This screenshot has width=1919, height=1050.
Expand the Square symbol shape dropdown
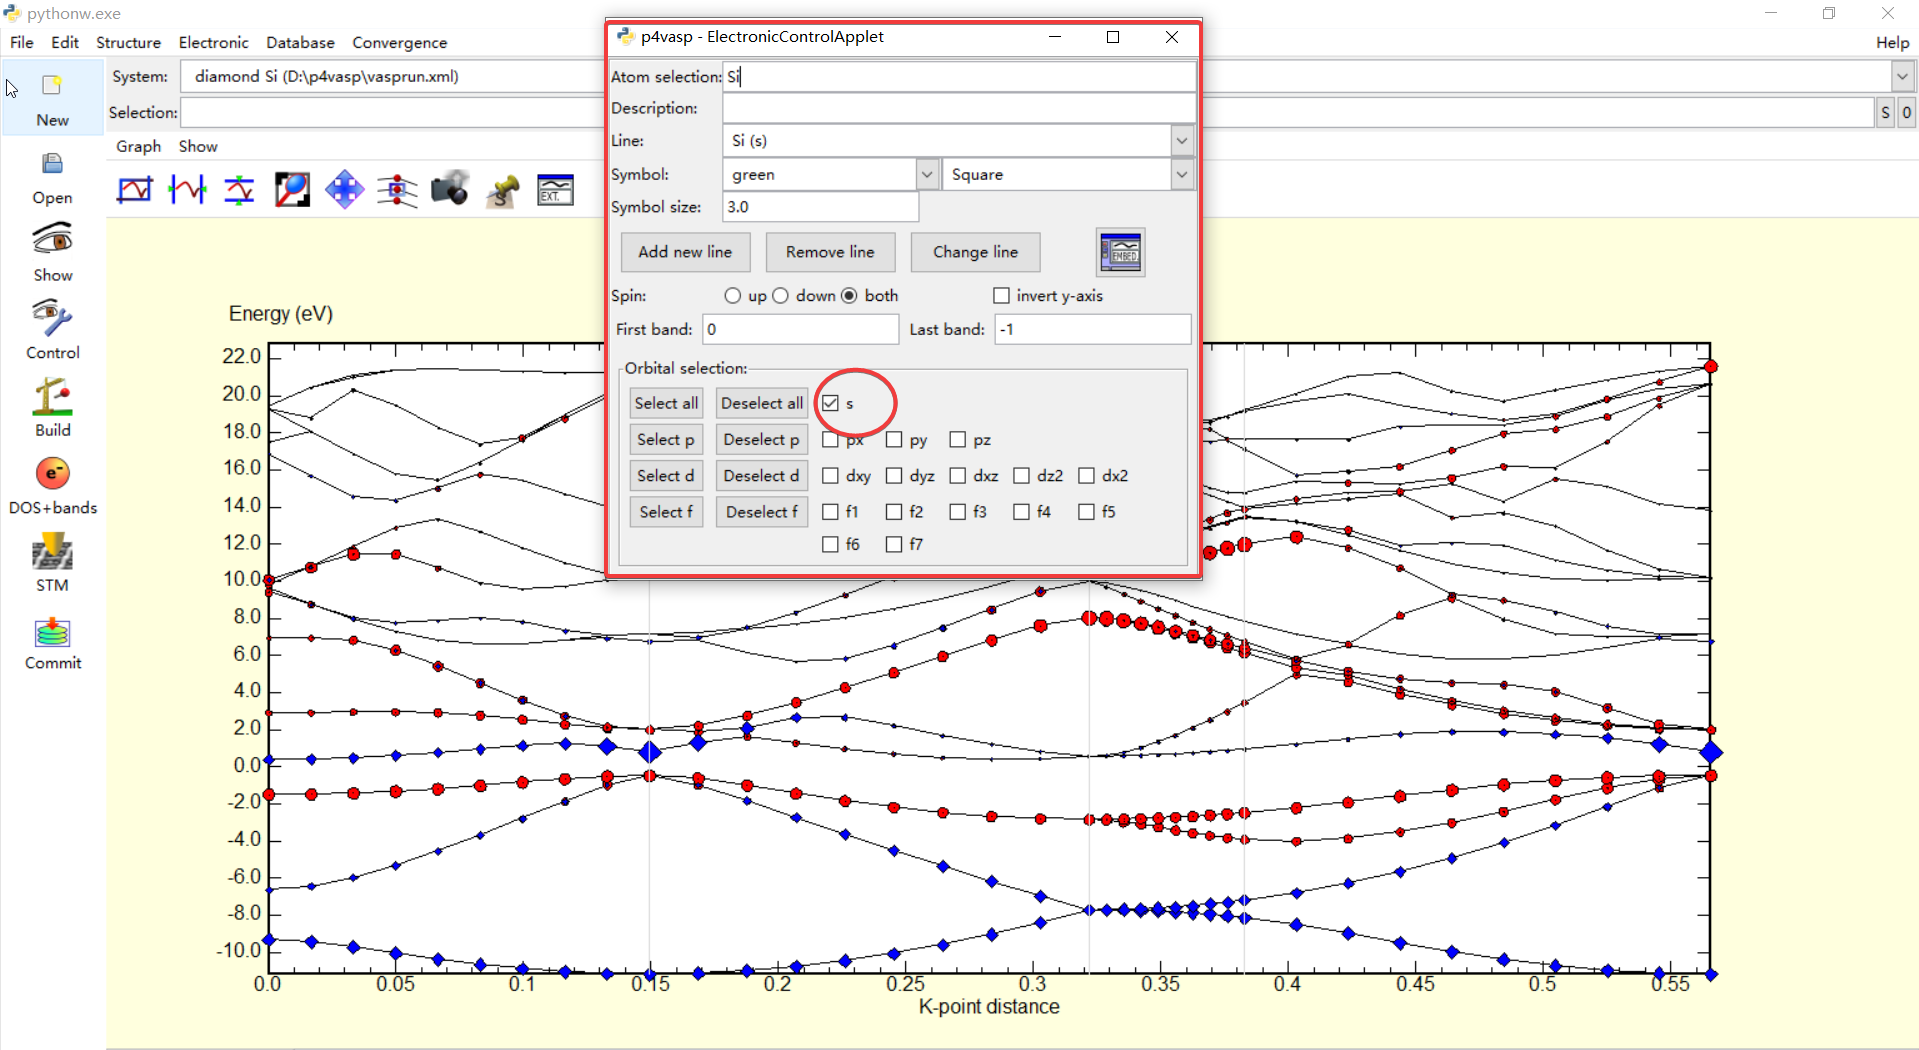(1182, 175)
